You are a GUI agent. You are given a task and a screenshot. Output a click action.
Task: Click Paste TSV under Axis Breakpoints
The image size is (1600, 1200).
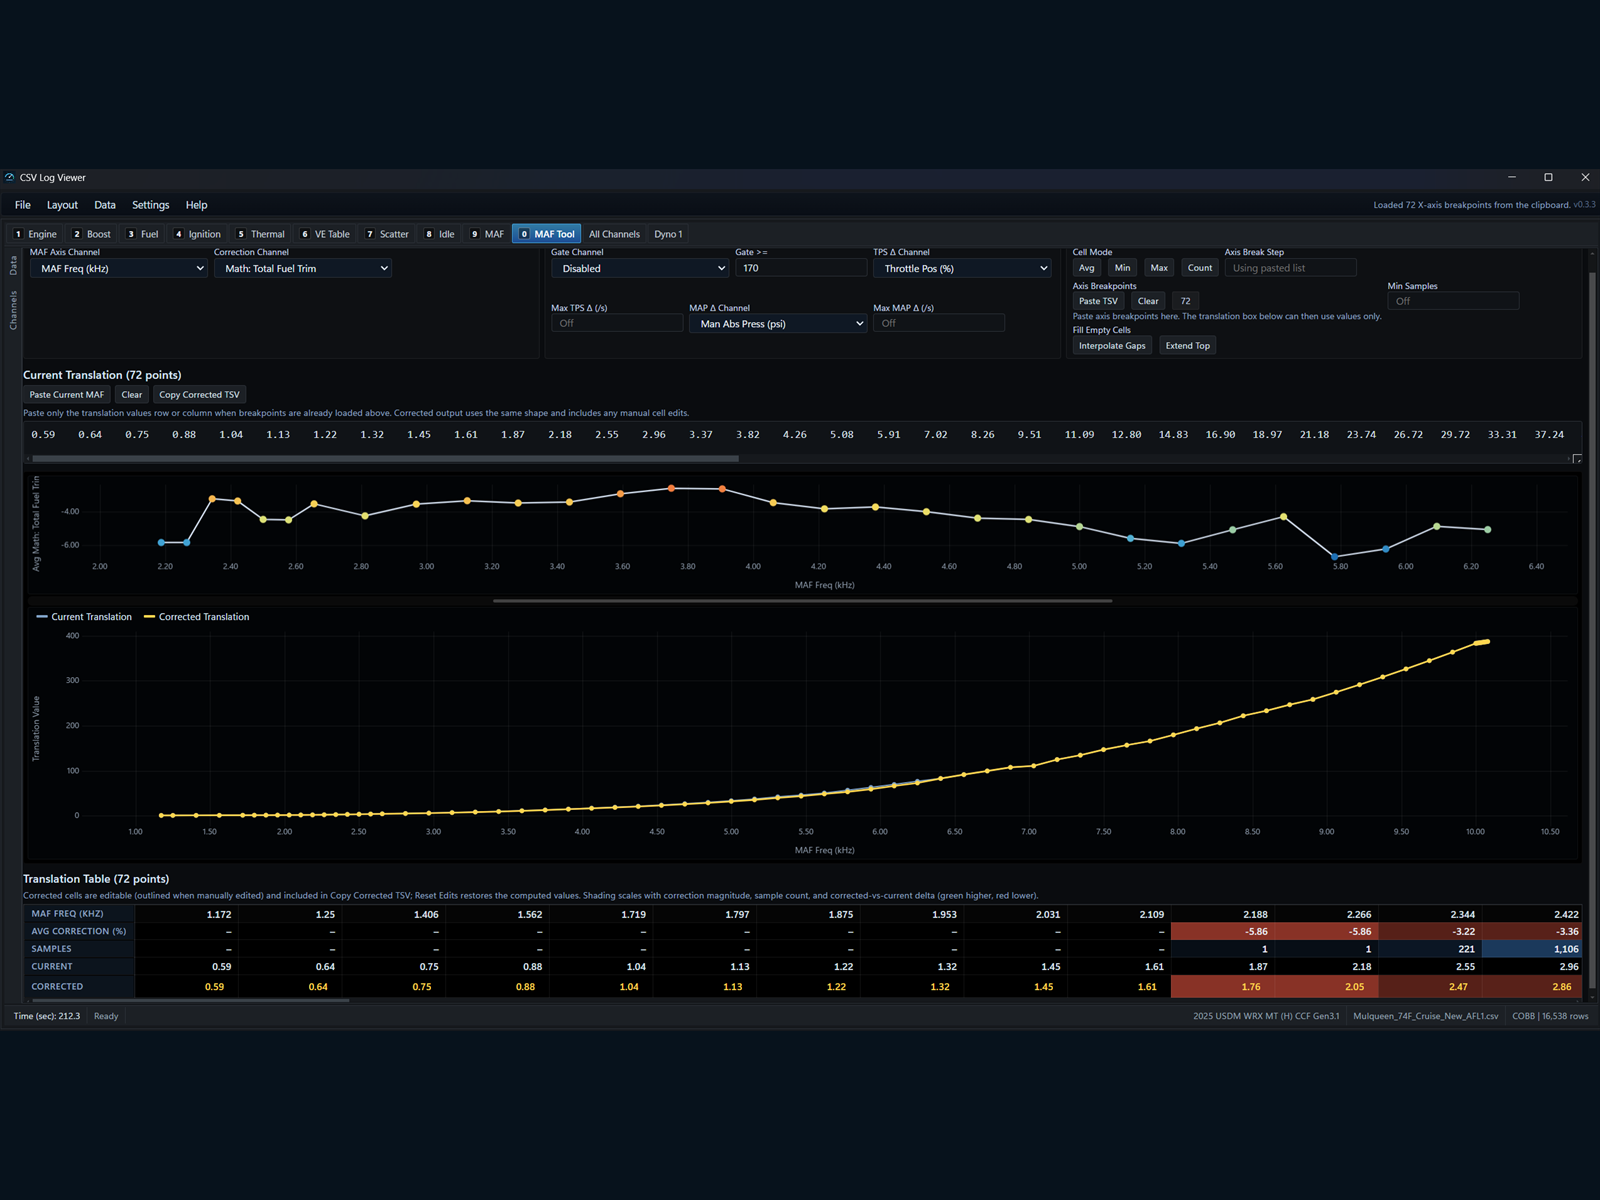(1098, 301)
